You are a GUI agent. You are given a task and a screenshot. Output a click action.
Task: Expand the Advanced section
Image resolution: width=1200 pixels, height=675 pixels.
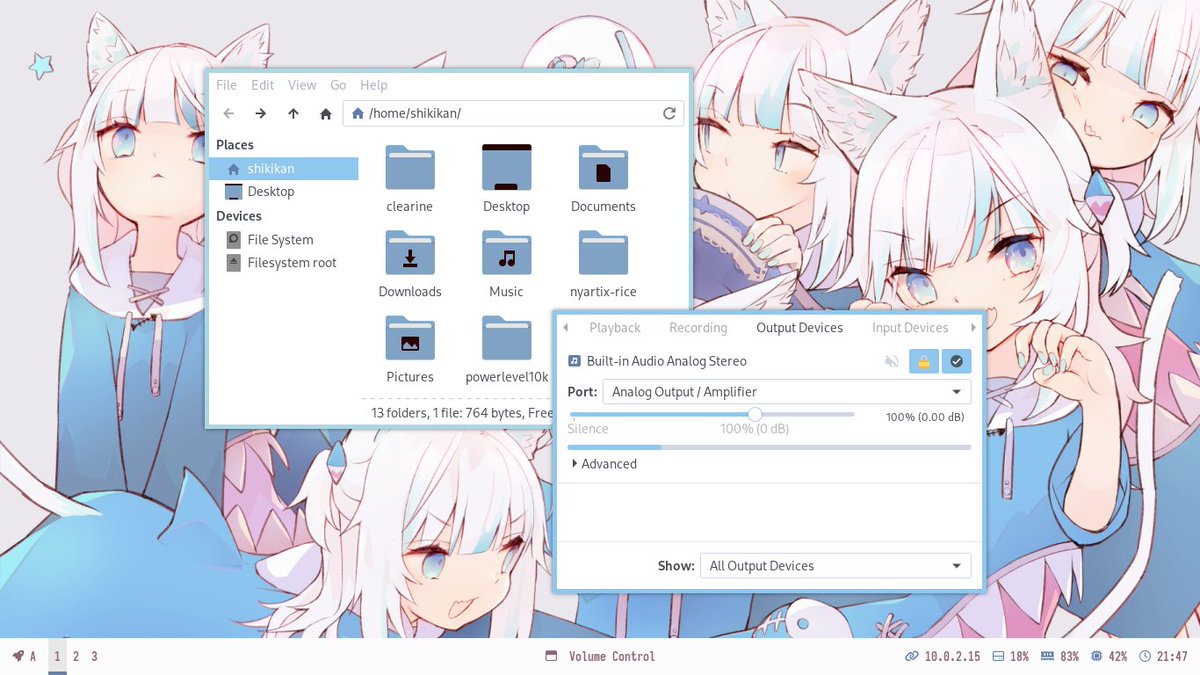click(x=603, y=464)
